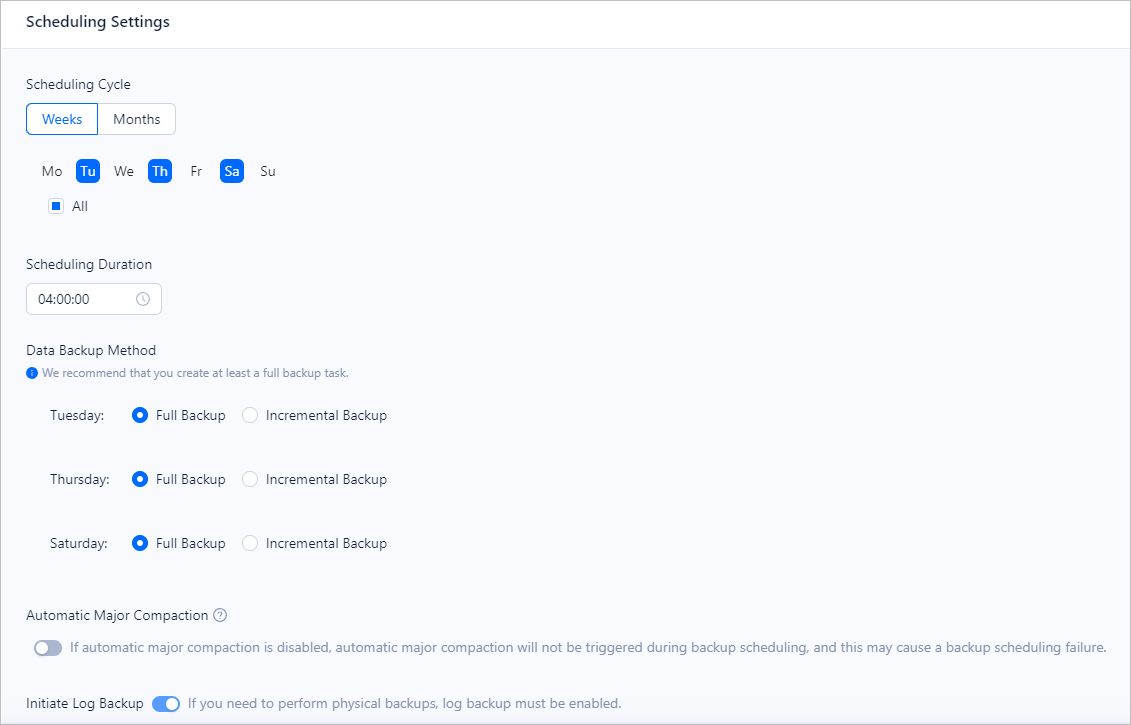Select Full Backup for Saturday
The width and height of the screenshot is (1131, 725).
pyautogui.click(x=140, y=543)
